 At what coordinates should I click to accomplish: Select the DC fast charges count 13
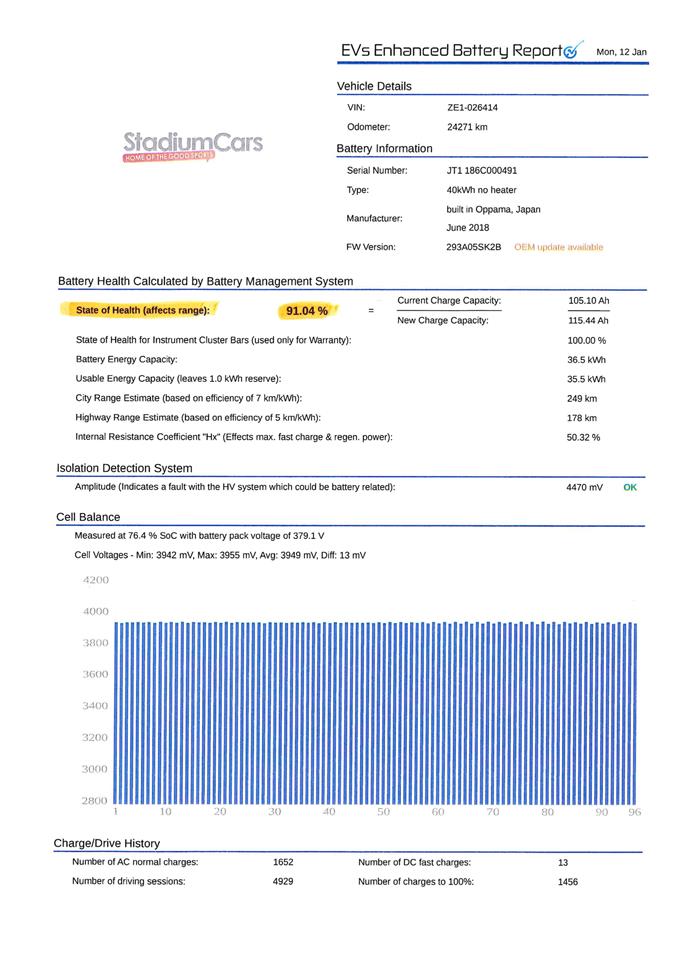(563, 862)
